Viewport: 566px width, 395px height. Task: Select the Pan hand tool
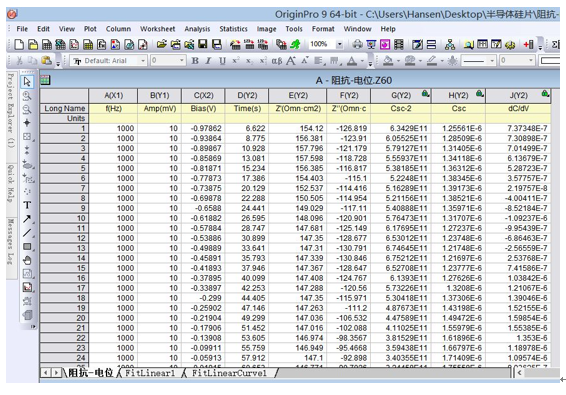click(x=27, y=260)
